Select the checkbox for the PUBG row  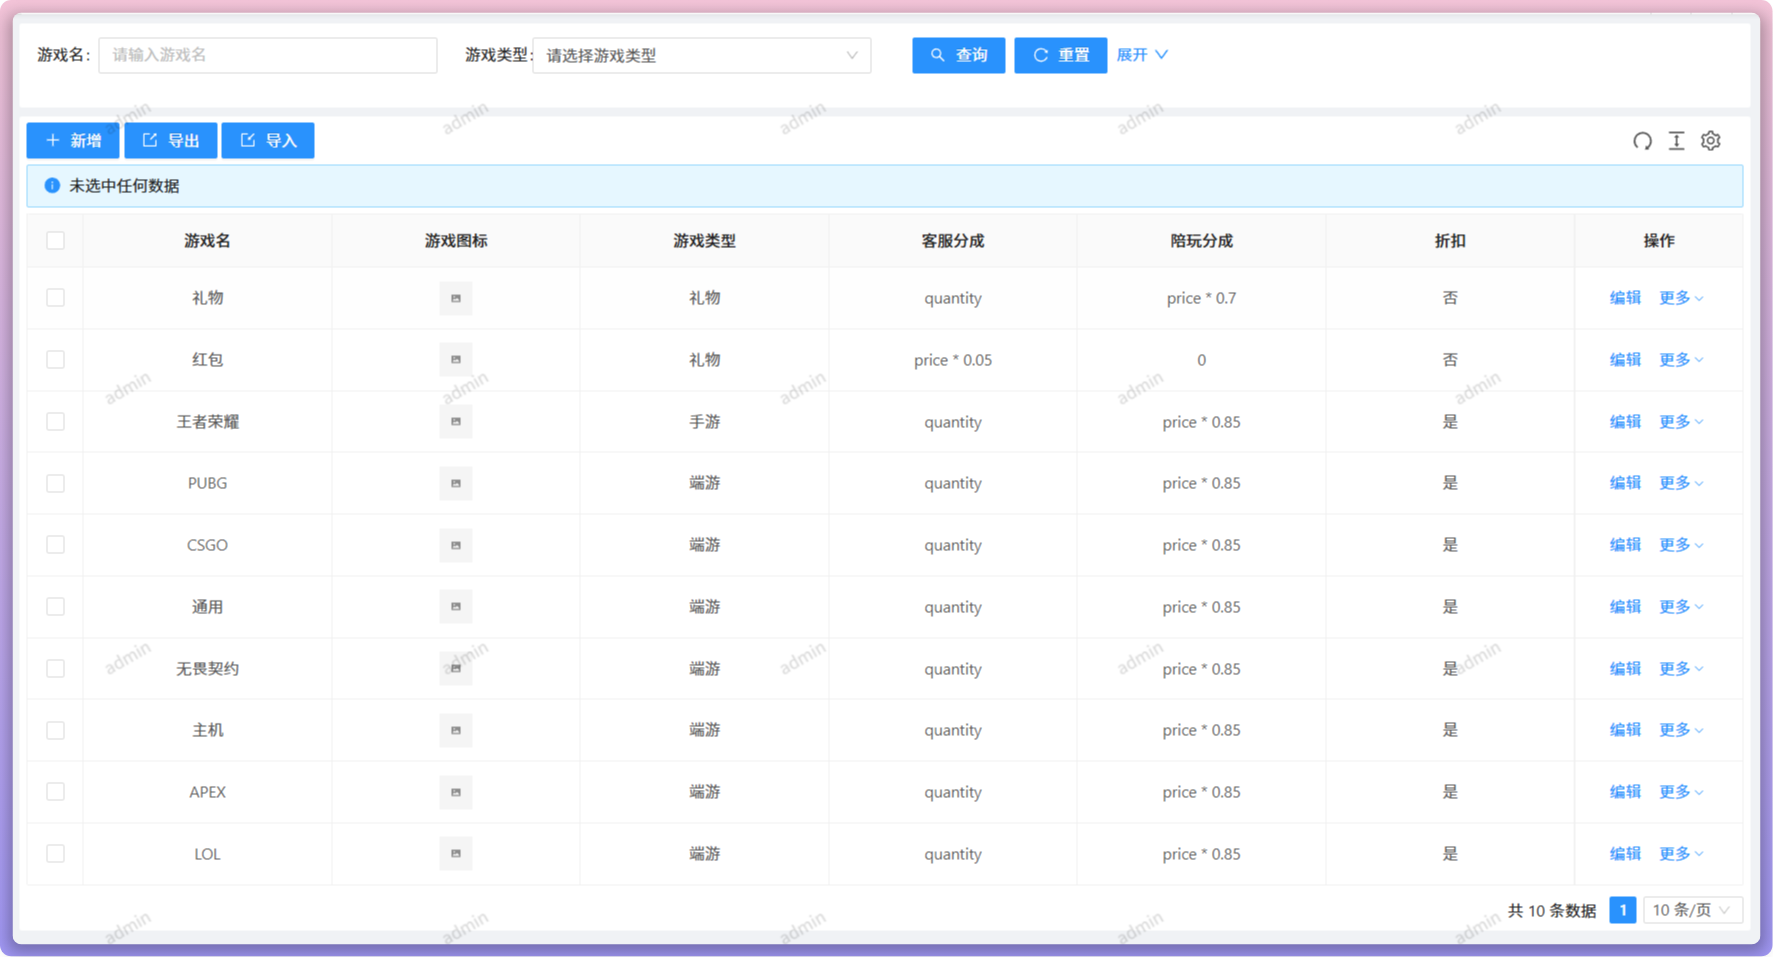[x=55, y=483]
